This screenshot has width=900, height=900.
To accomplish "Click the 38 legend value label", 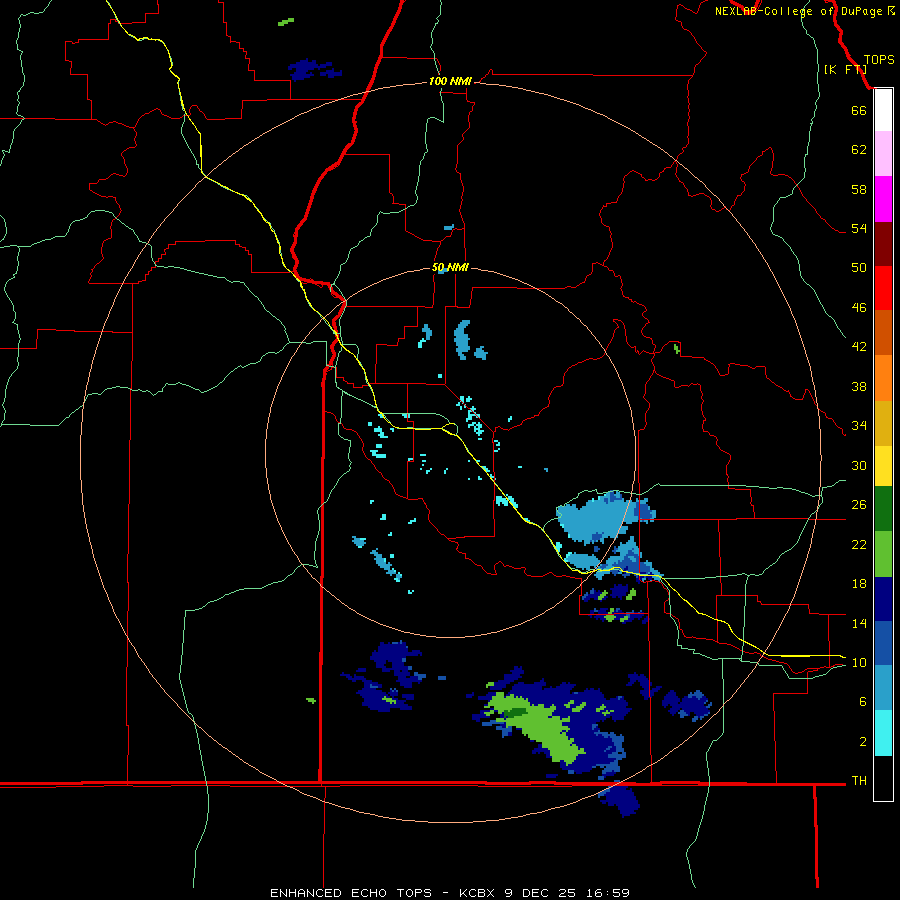I will click(859, 386).
